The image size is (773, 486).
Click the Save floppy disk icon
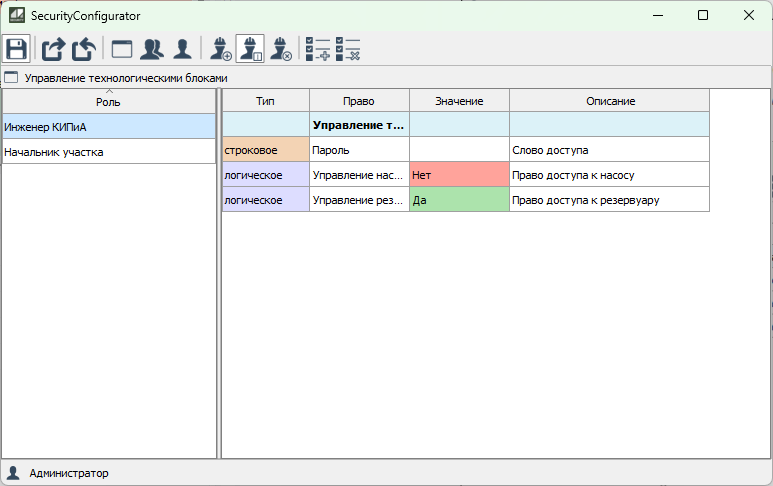pos(16,49)
